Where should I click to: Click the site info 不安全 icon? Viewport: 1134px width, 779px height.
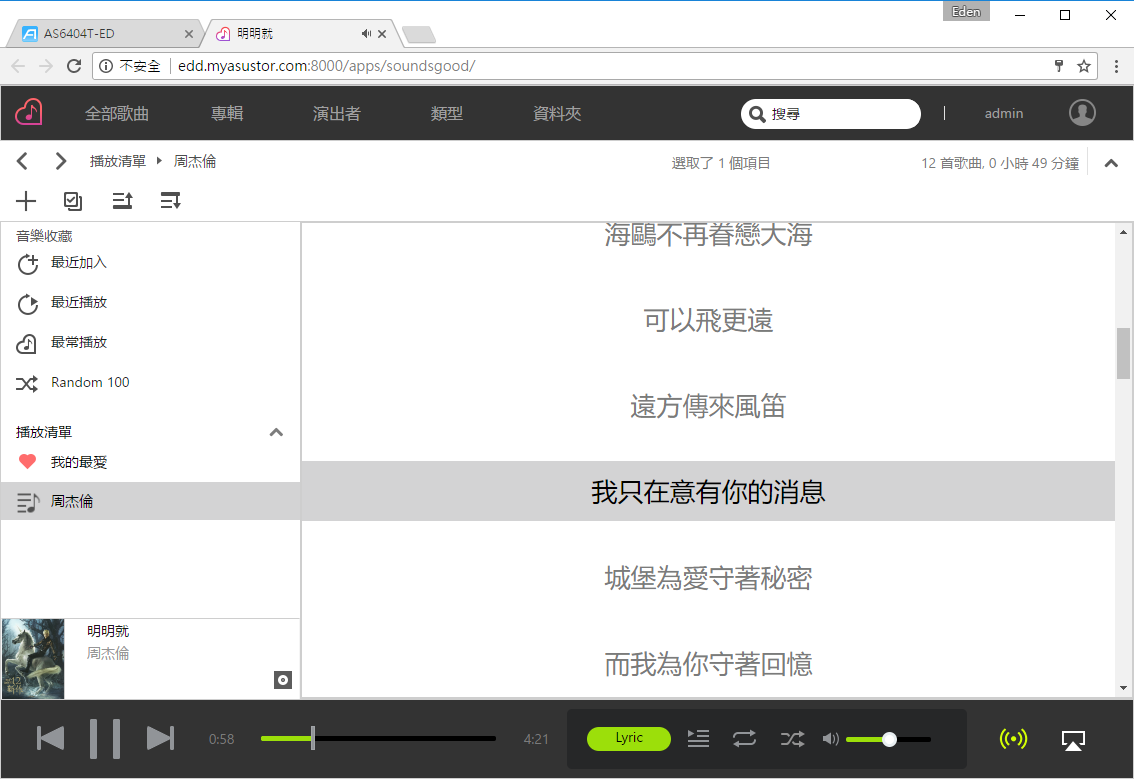106,66
